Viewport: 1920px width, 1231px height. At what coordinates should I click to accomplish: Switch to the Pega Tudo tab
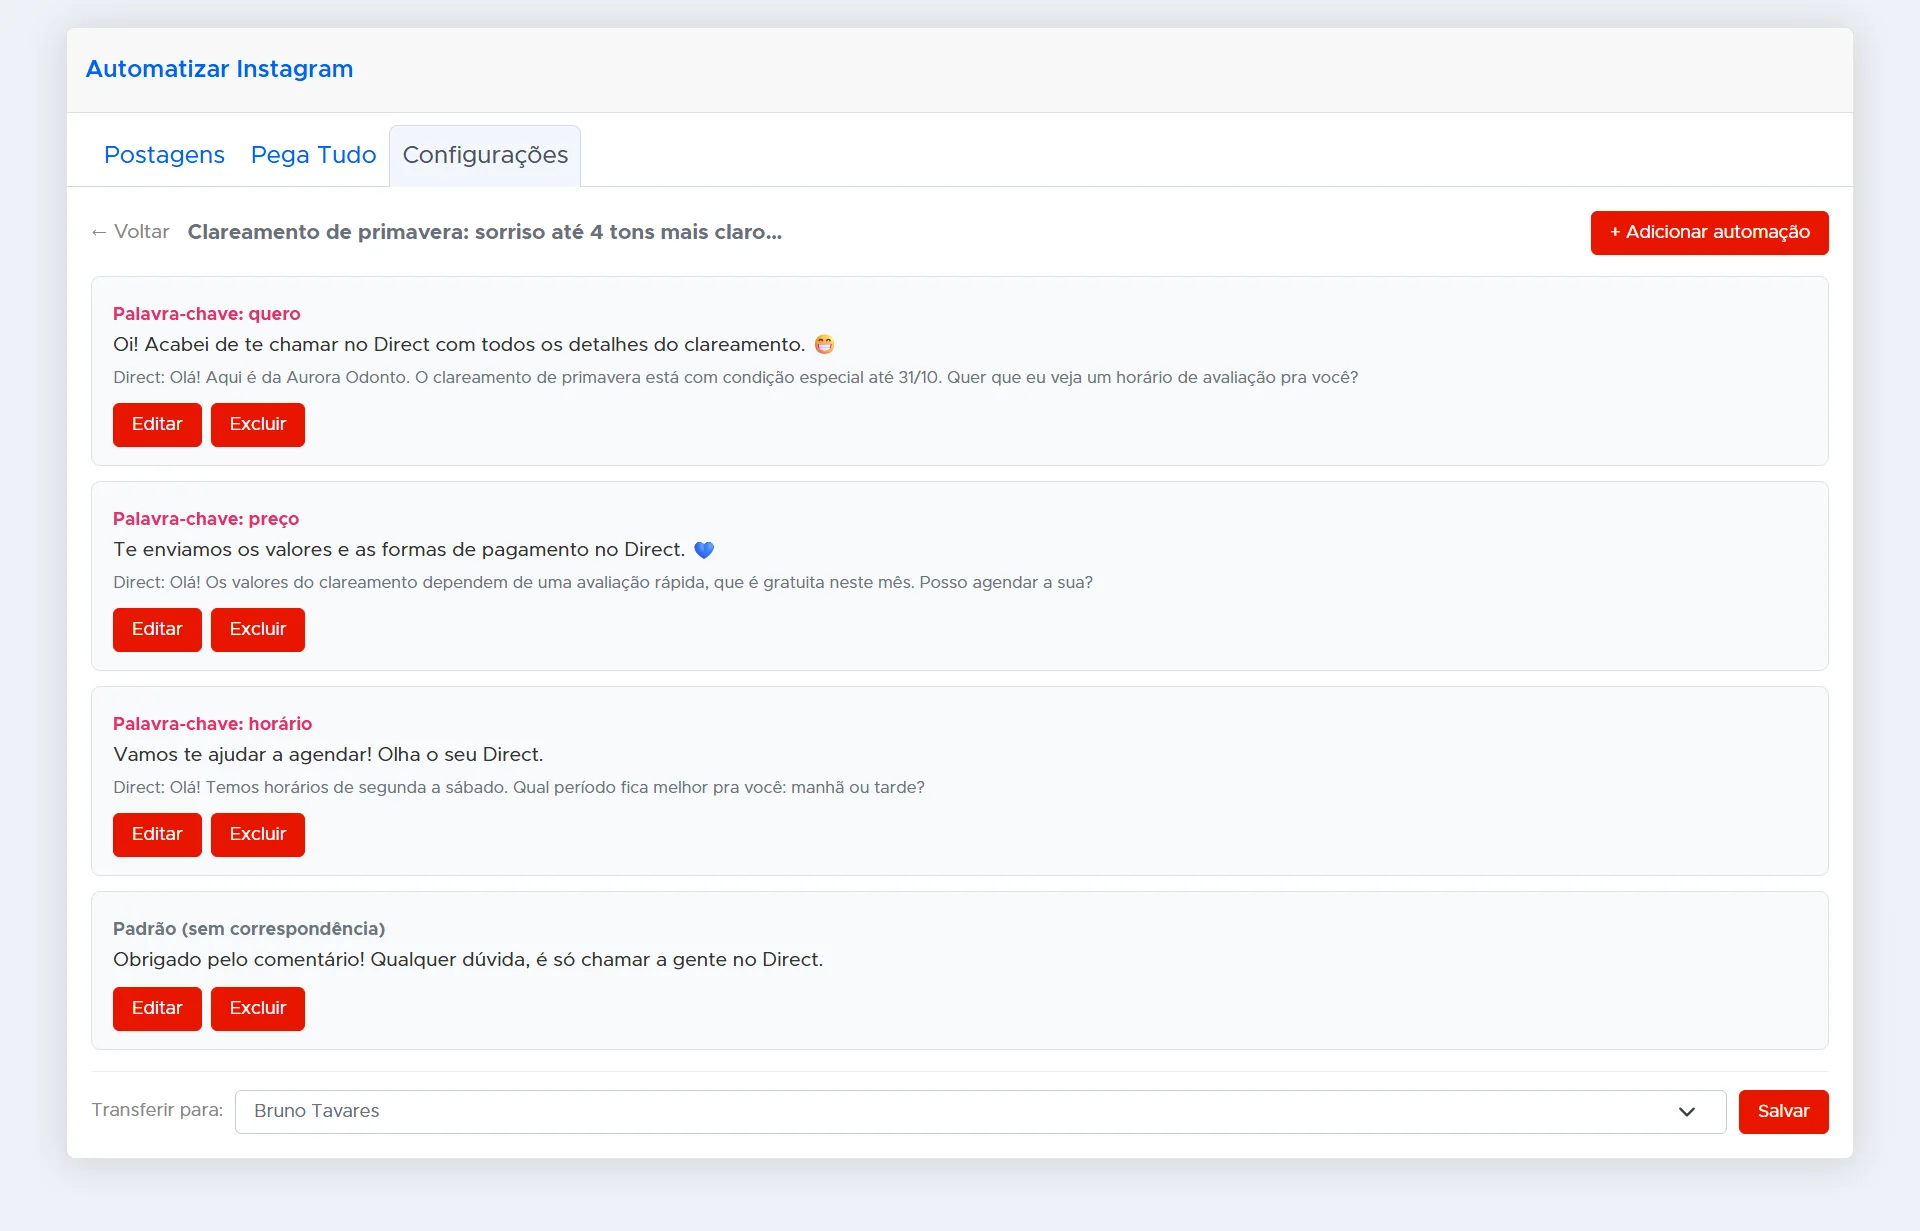coord(313,155)
